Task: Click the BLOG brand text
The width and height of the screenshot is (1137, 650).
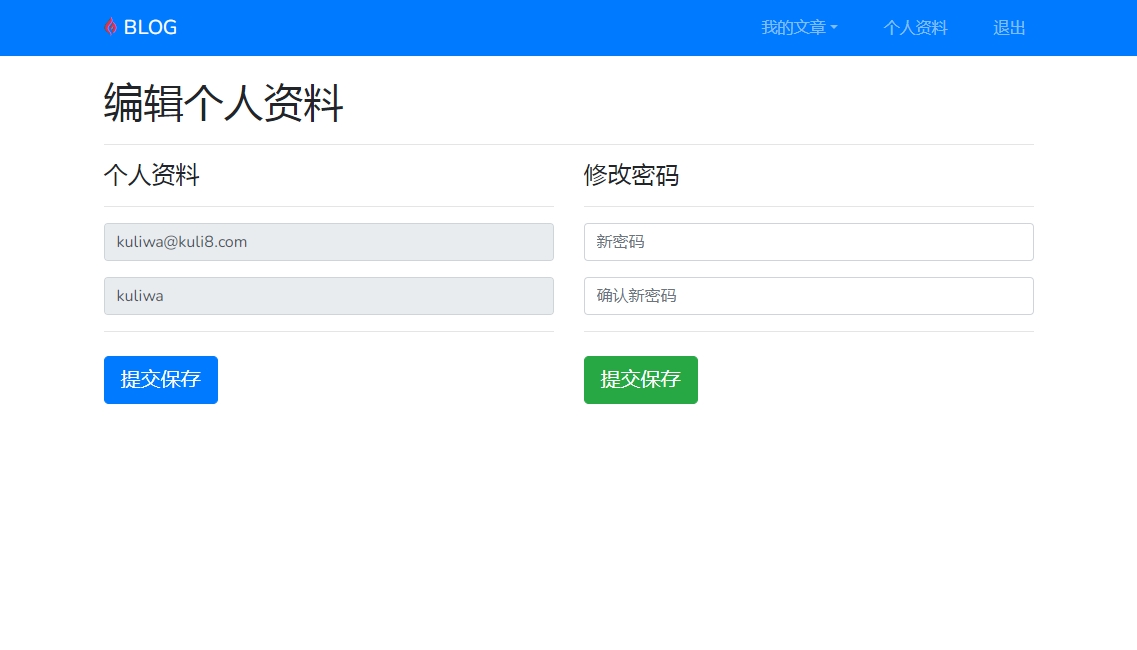Action: (x=150, y=28)
